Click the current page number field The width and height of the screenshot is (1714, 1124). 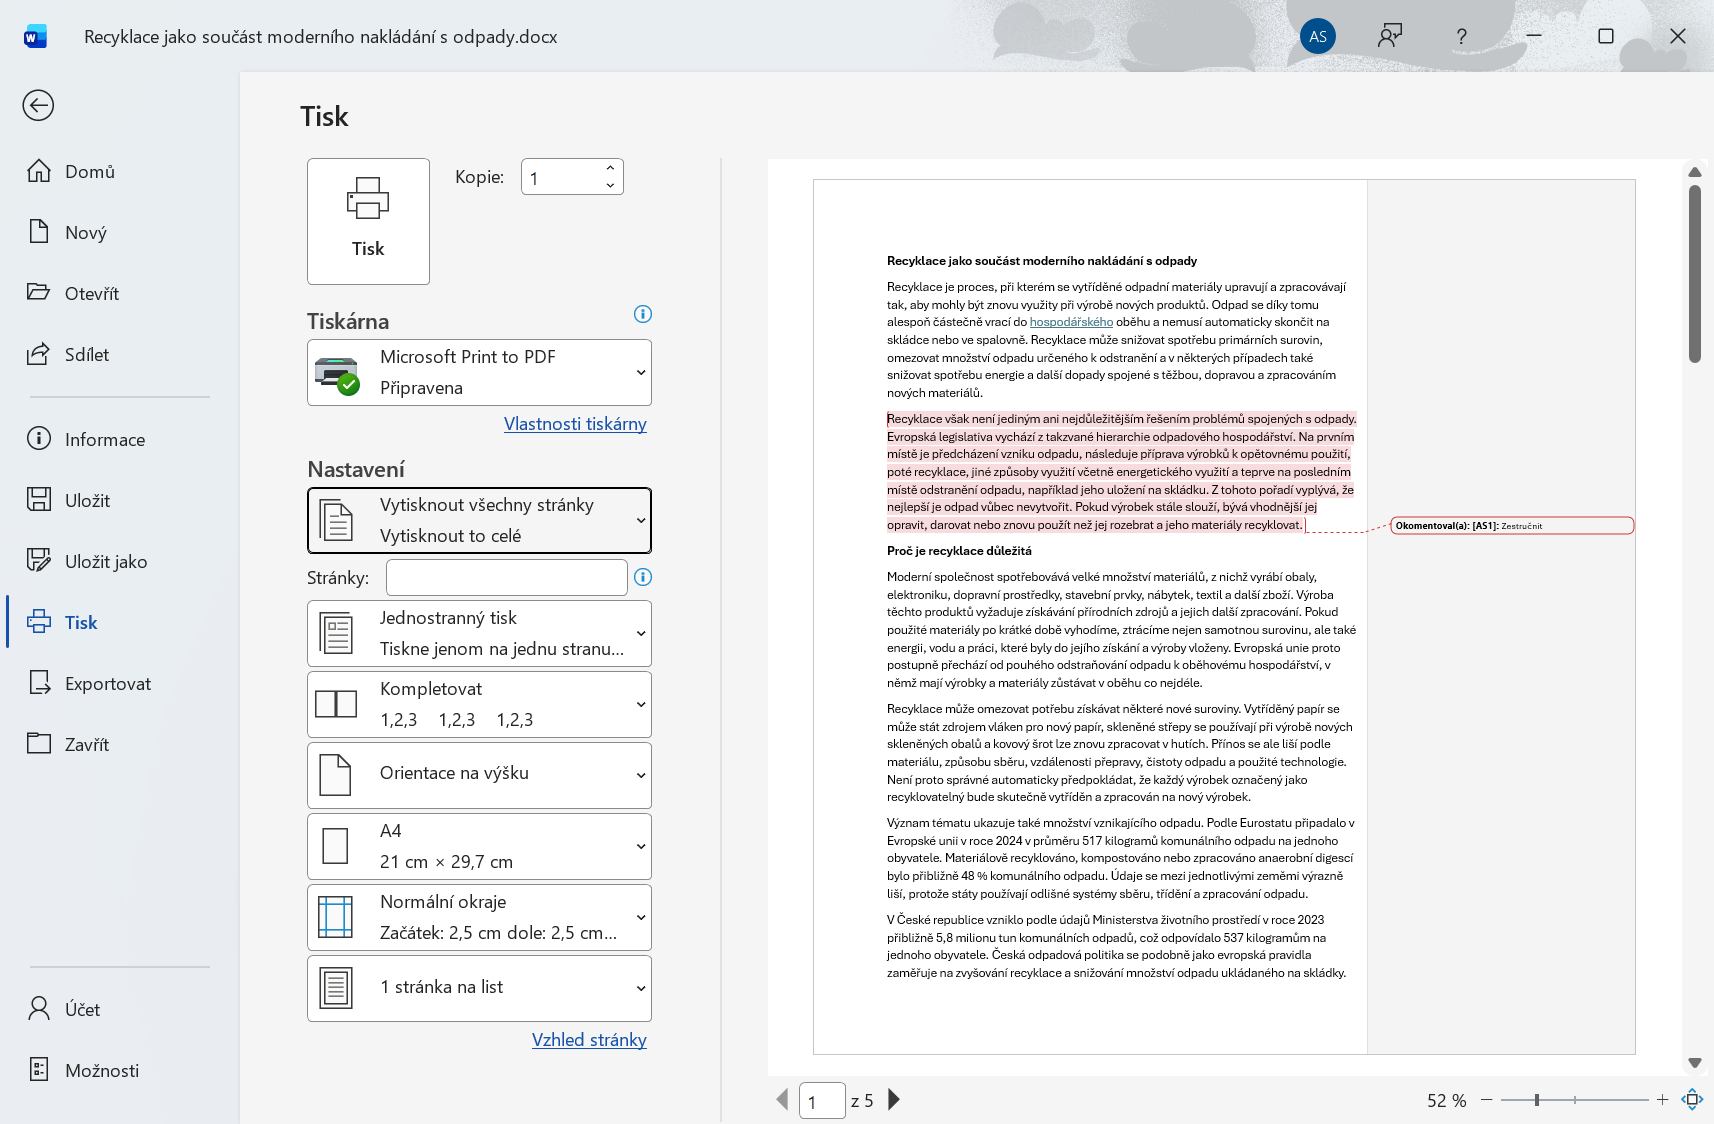(x=822, y=1100)
